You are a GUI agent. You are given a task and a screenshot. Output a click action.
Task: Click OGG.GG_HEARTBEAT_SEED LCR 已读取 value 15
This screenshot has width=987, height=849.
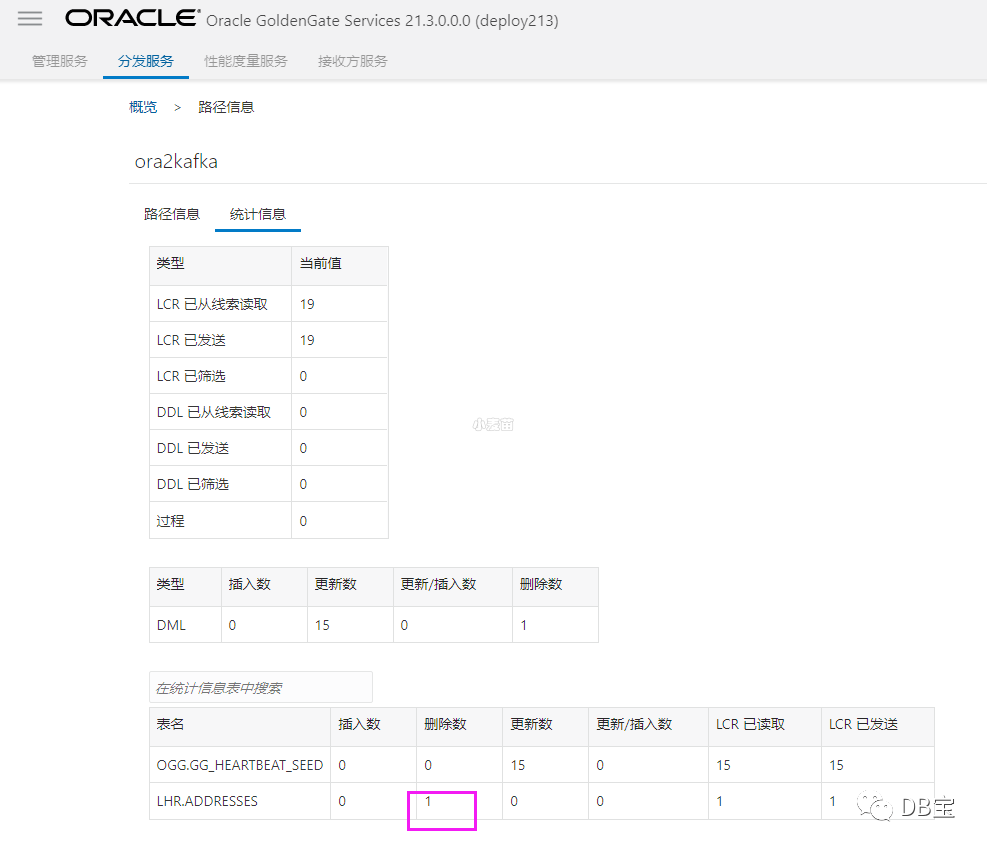tap(723, 765)
